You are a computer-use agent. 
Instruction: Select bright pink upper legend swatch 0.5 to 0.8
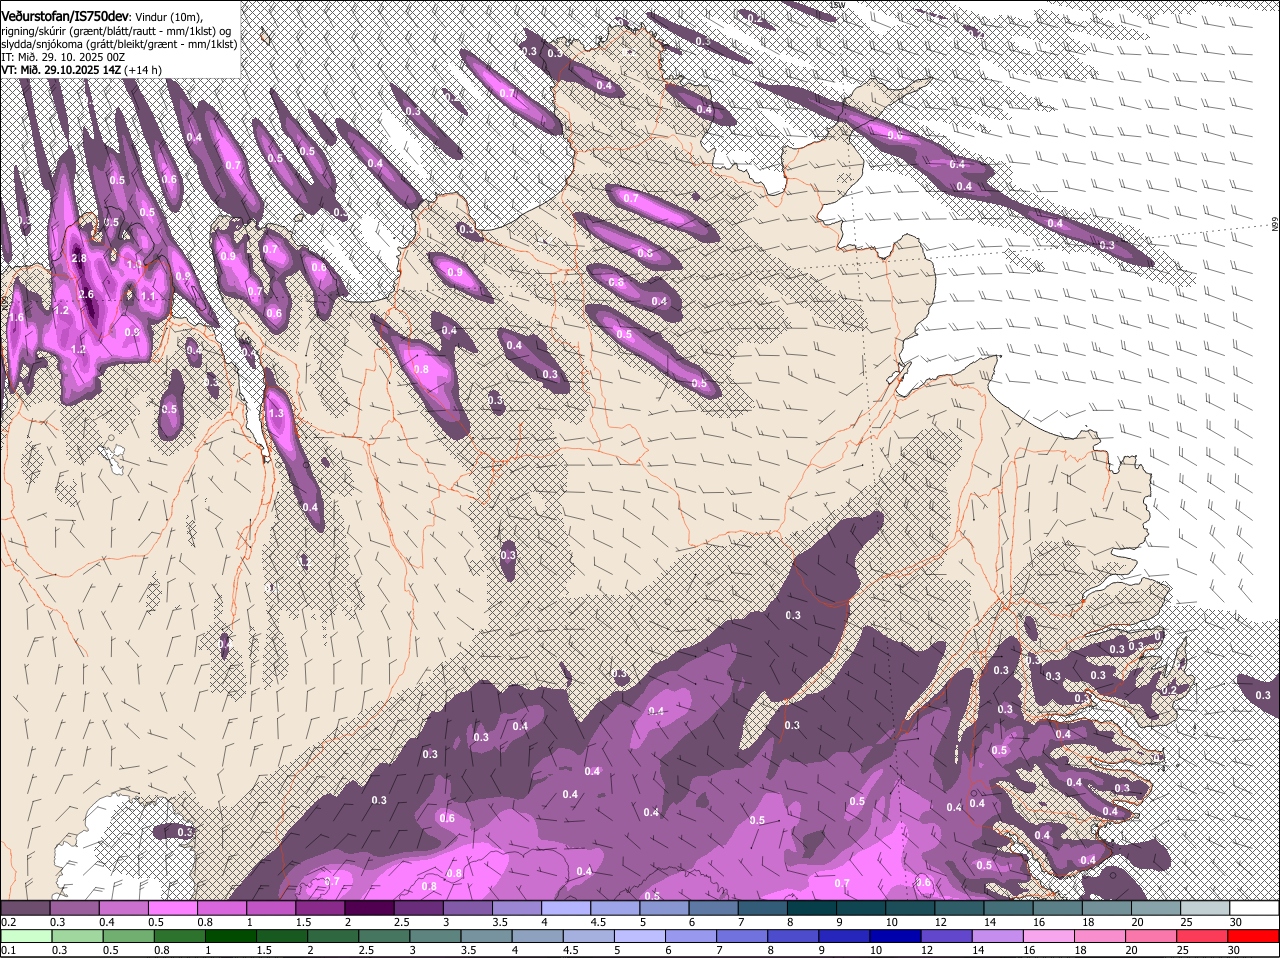click(x=172, y=907)
